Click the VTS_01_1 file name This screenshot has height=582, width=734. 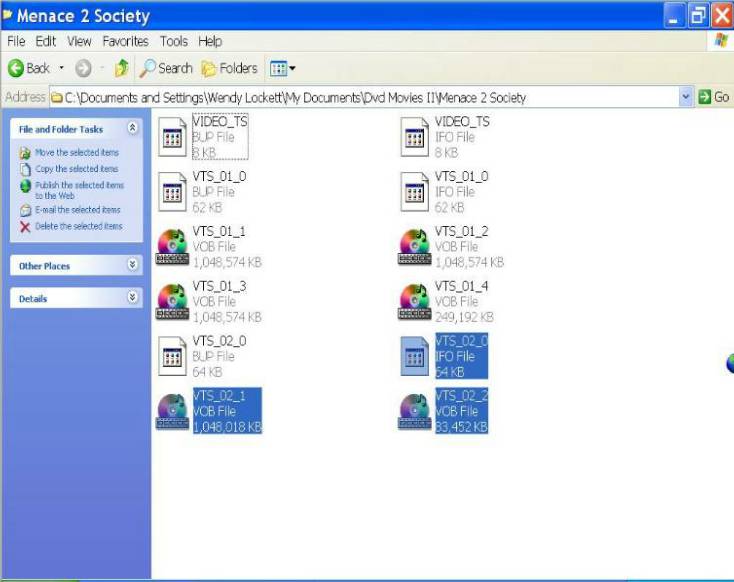click(x=219, y=231)
